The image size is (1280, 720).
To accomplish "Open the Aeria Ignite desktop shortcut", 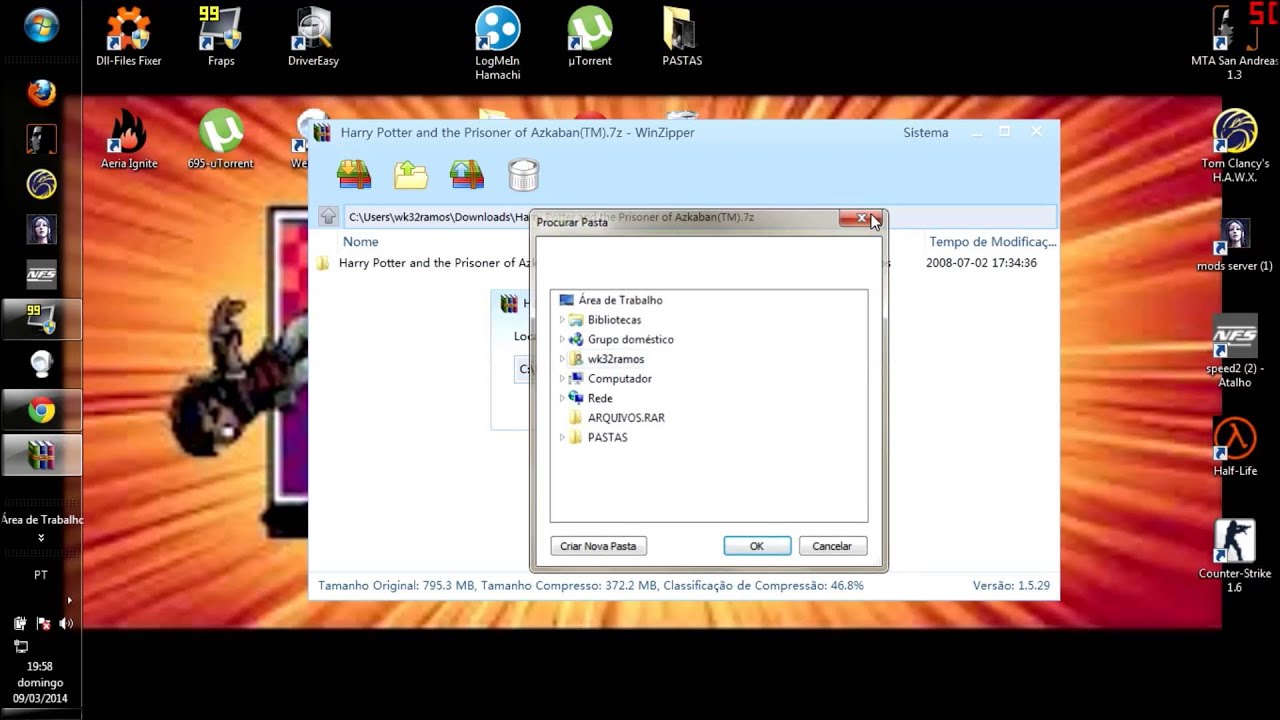I will pos(129,139).
